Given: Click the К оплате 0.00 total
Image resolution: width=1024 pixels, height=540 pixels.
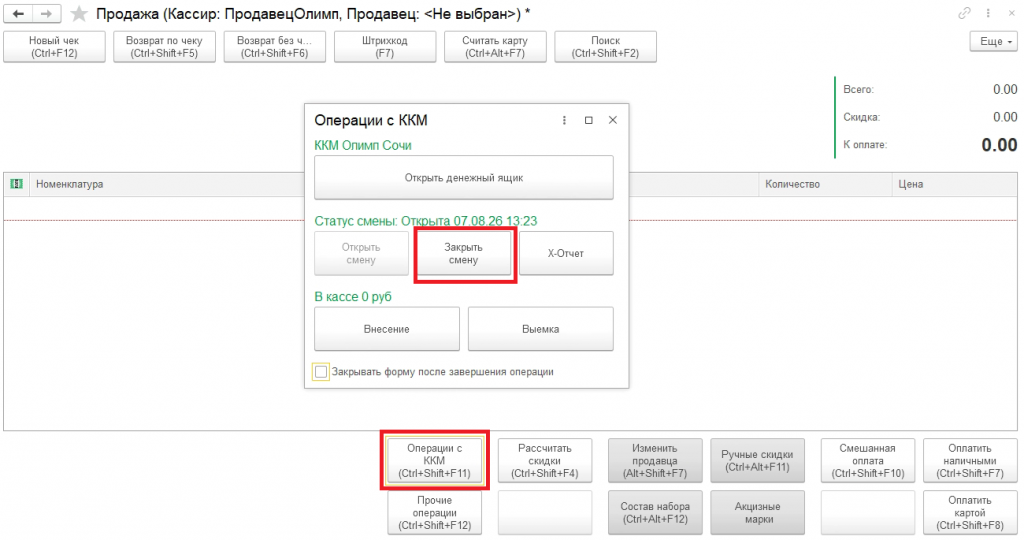Looking at the screenshot, I should [x=999, y=145].
